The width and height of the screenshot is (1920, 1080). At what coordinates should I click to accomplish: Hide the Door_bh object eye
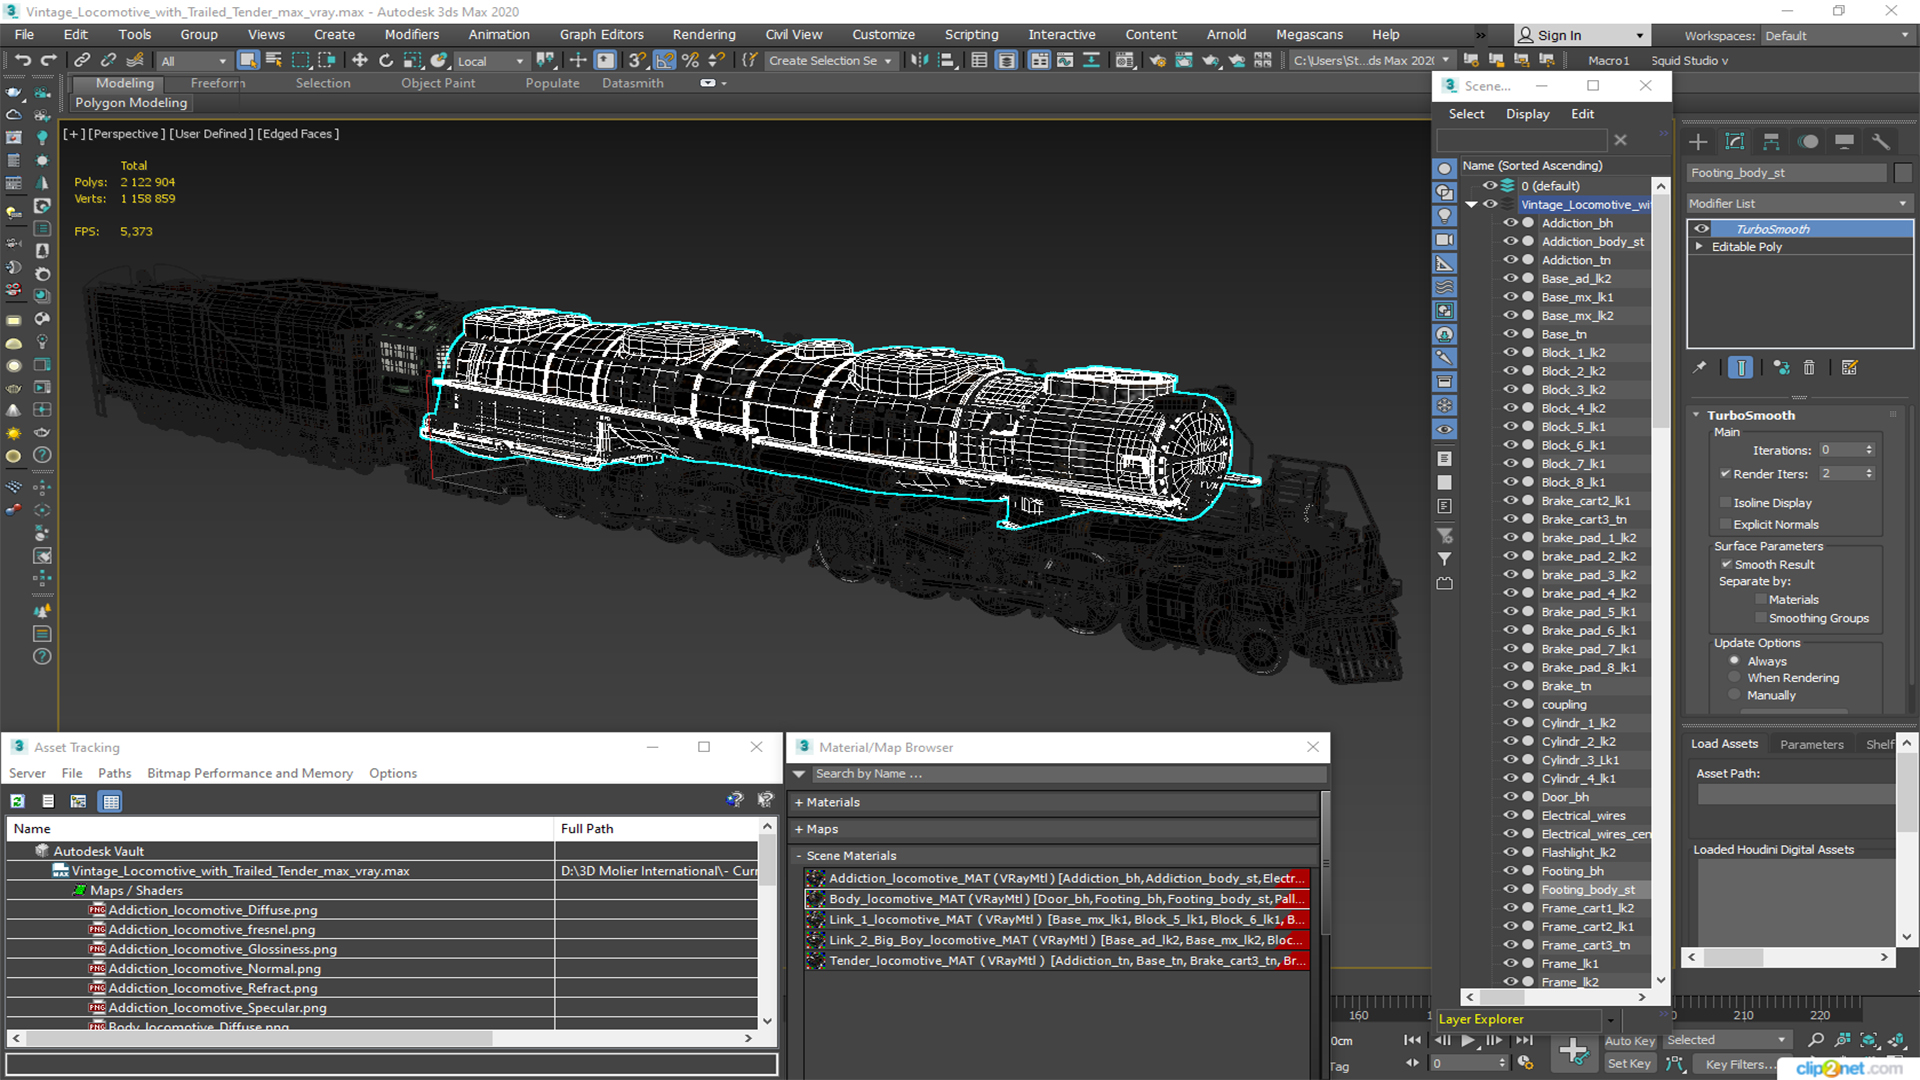(x=1510, y=797)
